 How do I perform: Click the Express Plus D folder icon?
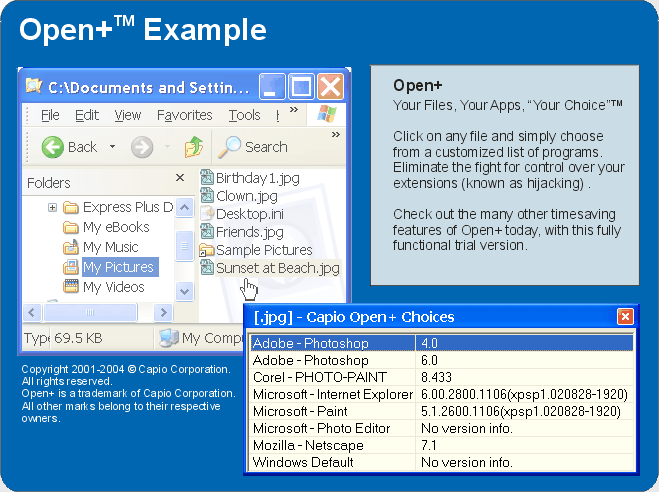[x=71, y=207]
